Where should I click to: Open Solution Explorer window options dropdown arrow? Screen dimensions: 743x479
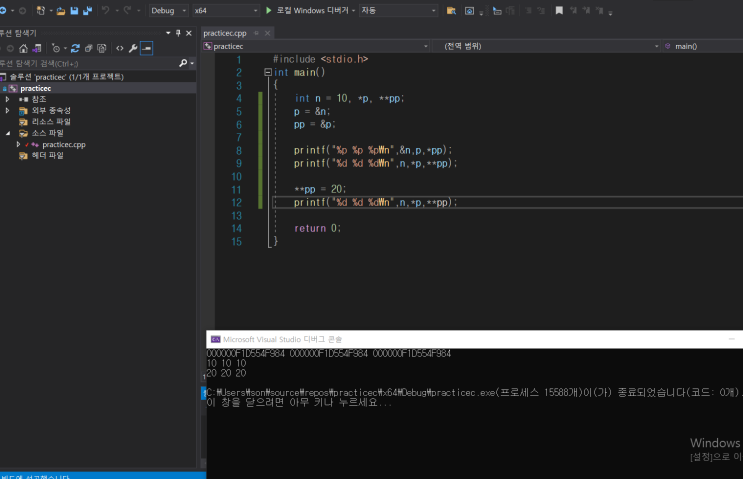click(168, 33)
